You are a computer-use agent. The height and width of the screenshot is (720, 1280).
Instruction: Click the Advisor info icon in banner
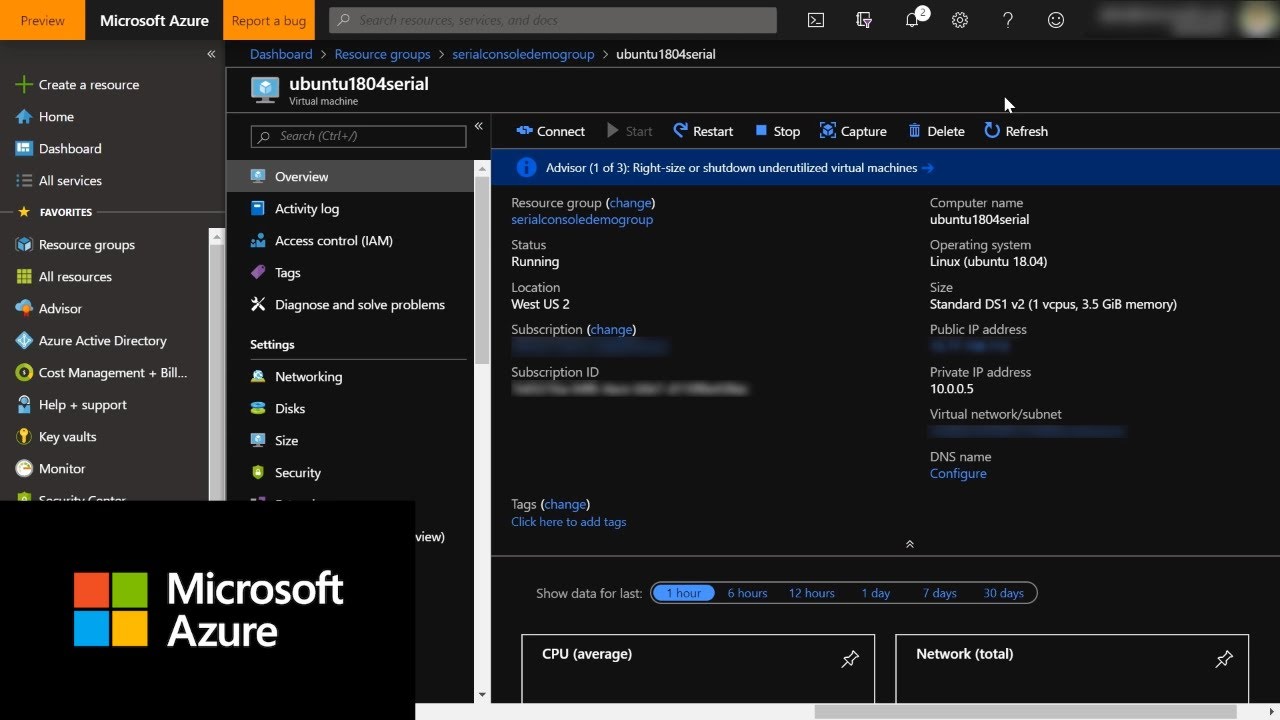pyautogui.click(x=526, y=168)
